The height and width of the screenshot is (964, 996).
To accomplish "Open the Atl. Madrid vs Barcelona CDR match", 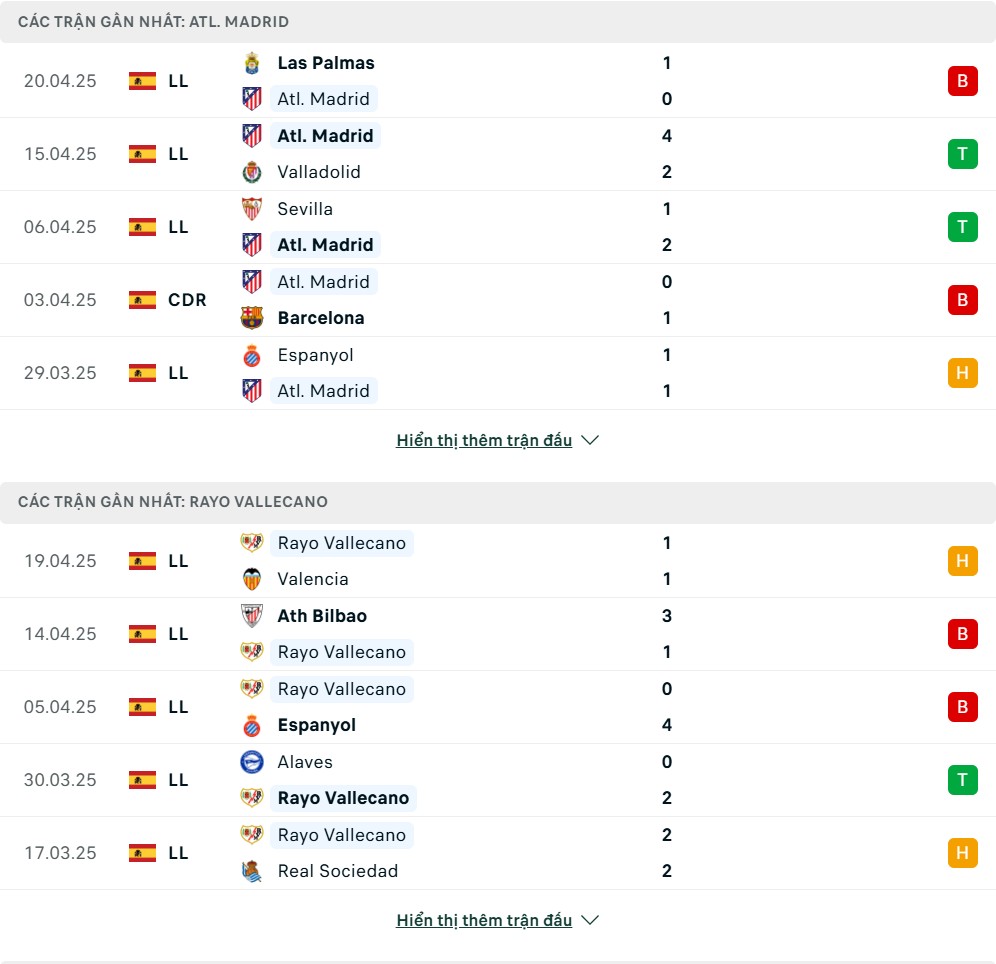I will (498, 300).
